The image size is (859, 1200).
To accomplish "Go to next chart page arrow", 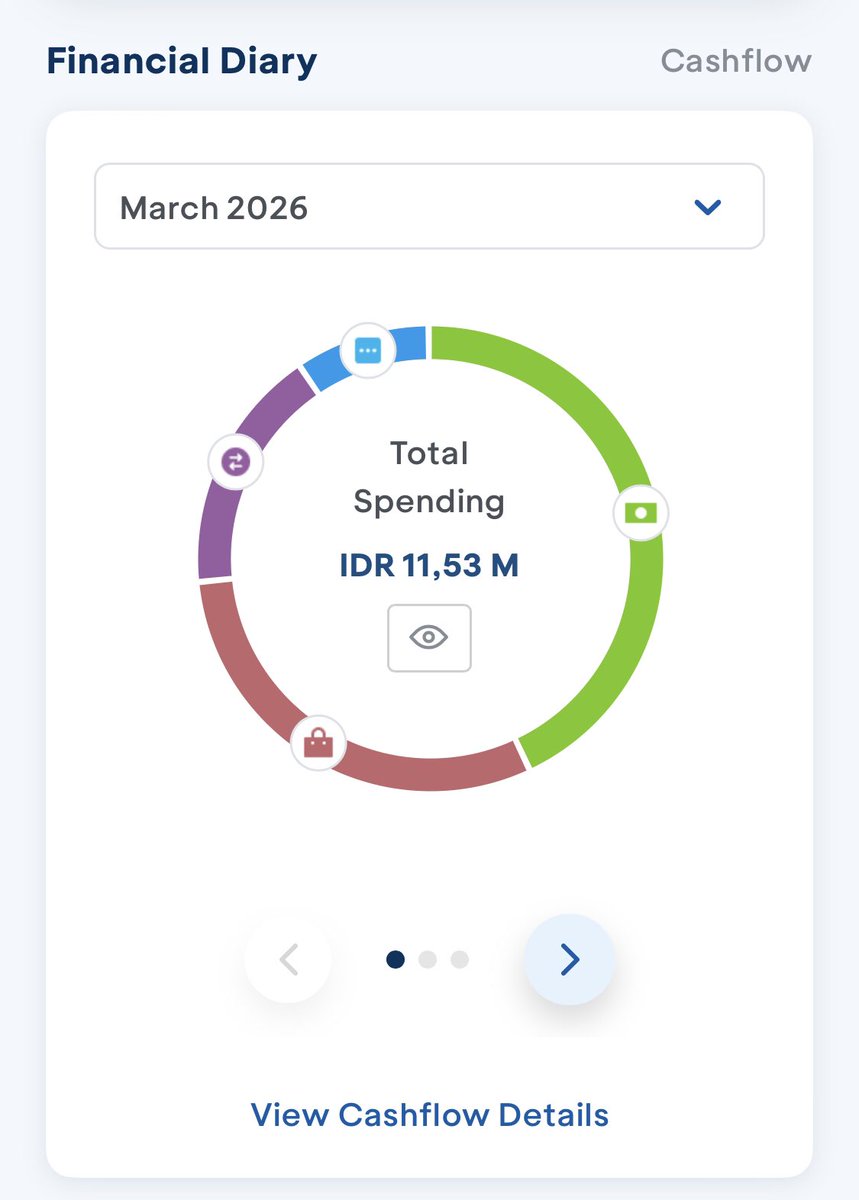I will [569, 959].
